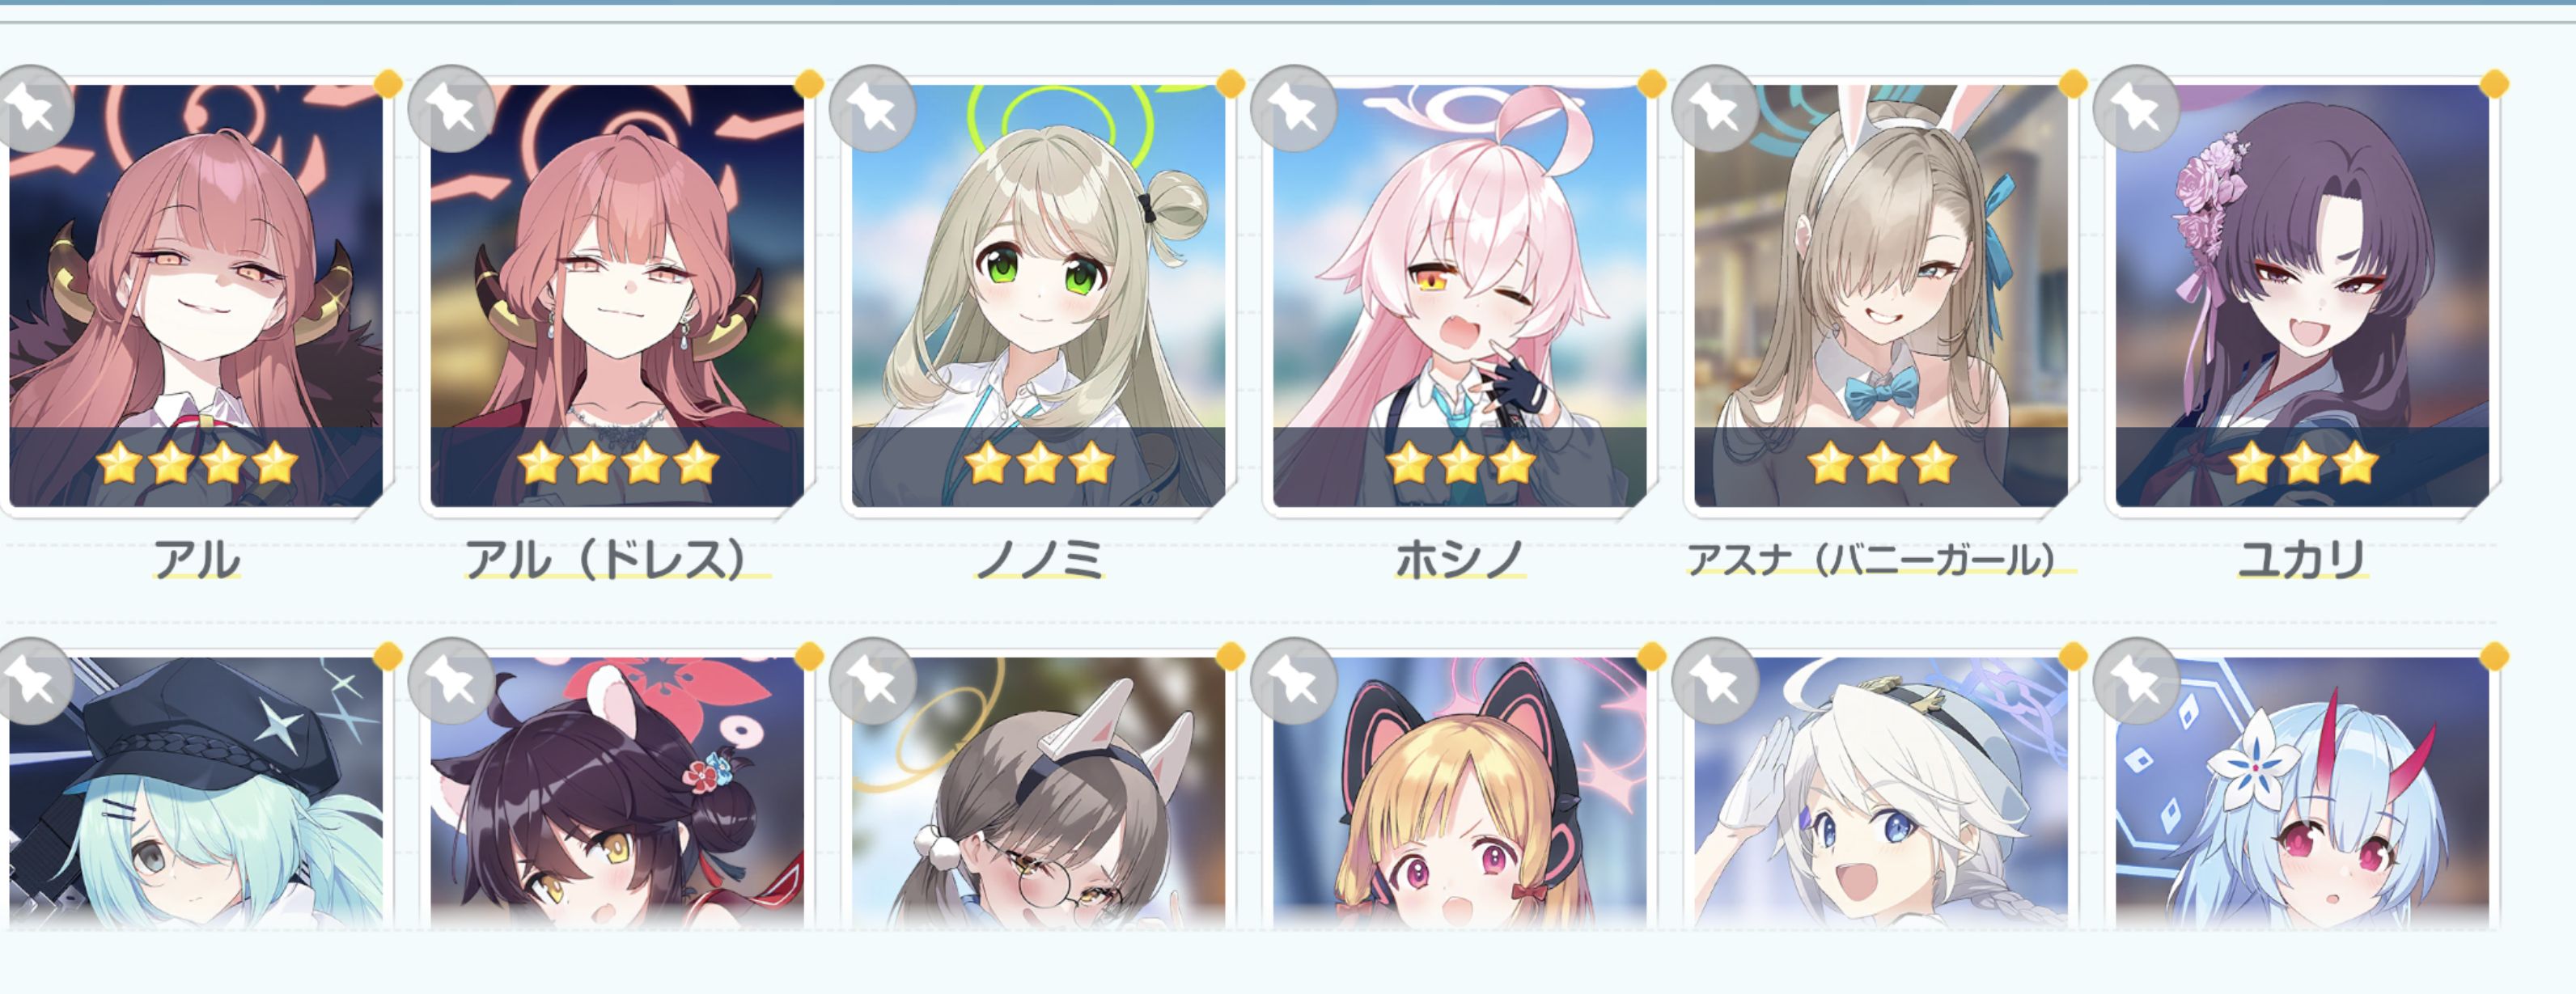Click the アスナ（バニーガール） name label
The height and width of the screenshot is (994, 2576).
(x=1872, y=559)
